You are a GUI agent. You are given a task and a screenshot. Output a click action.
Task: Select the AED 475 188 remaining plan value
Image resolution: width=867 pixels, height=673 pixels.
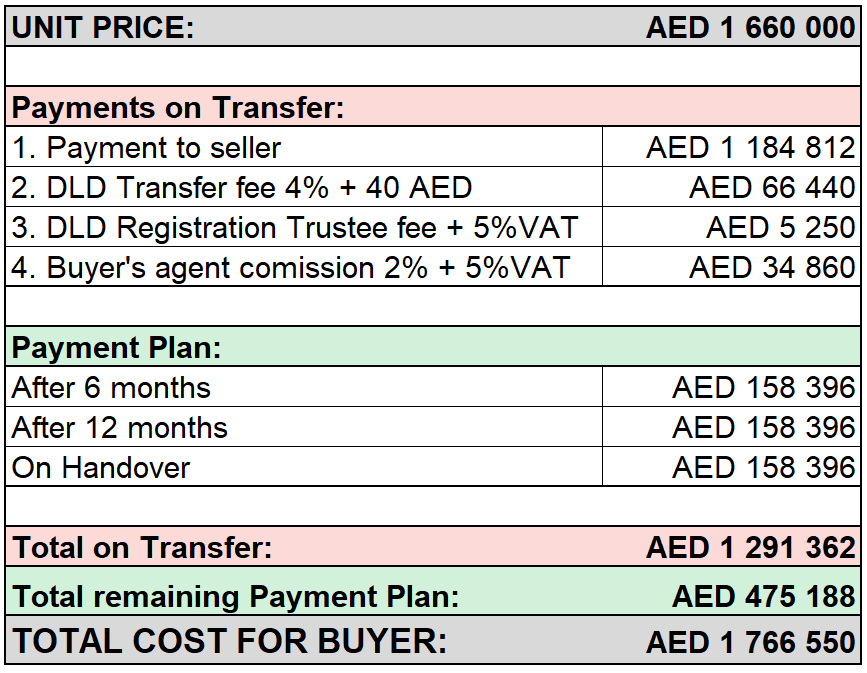764,596
